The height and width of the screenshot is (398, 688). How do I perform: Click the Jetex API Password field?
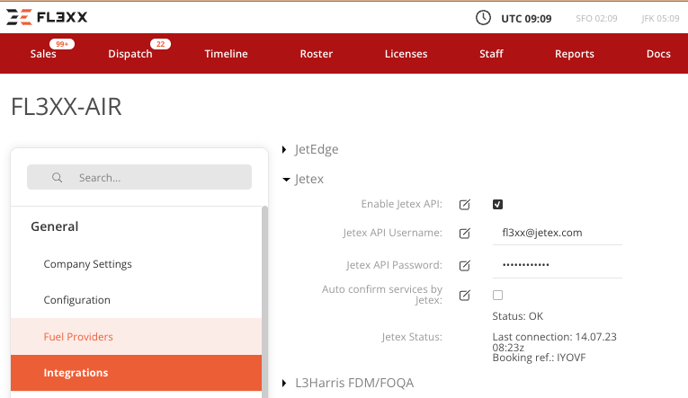557,265
